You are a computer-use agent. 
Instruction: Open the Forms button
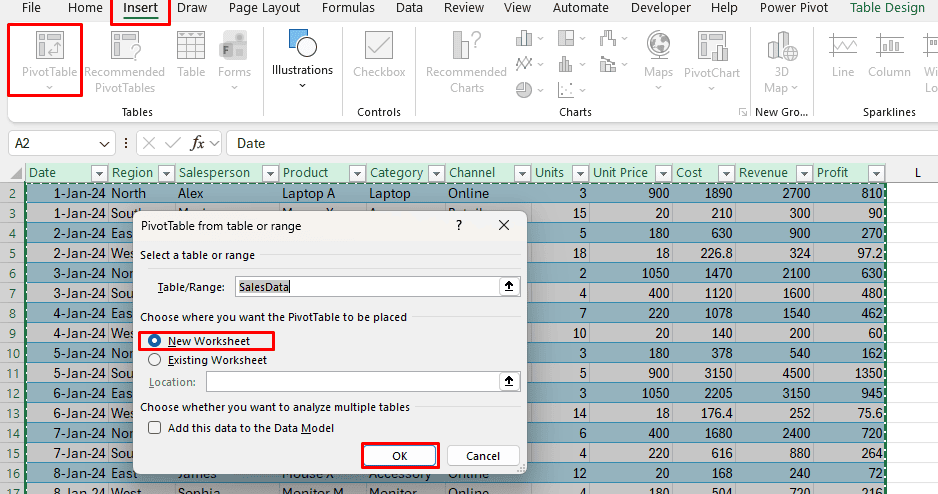(234, 61)
